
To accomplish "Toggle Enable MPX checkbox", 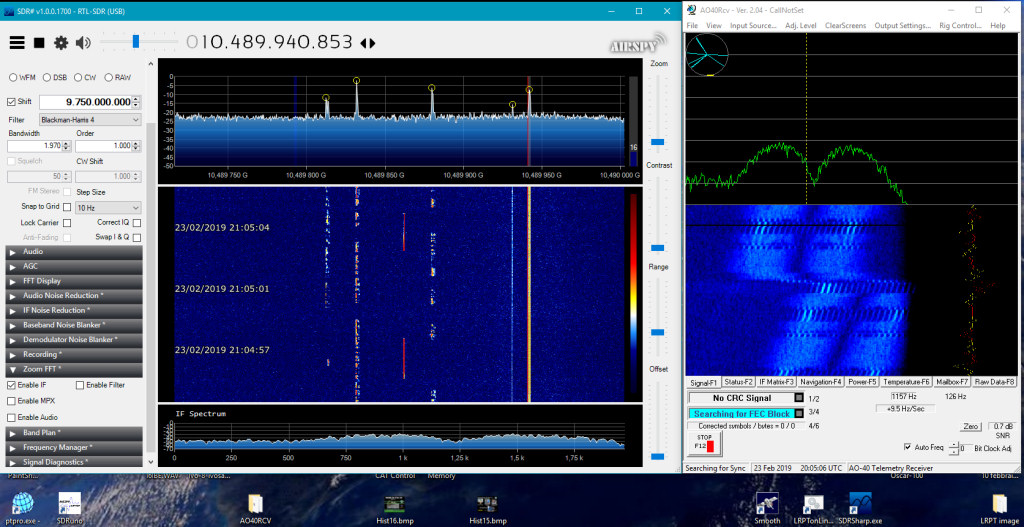I will pos(11,401).
